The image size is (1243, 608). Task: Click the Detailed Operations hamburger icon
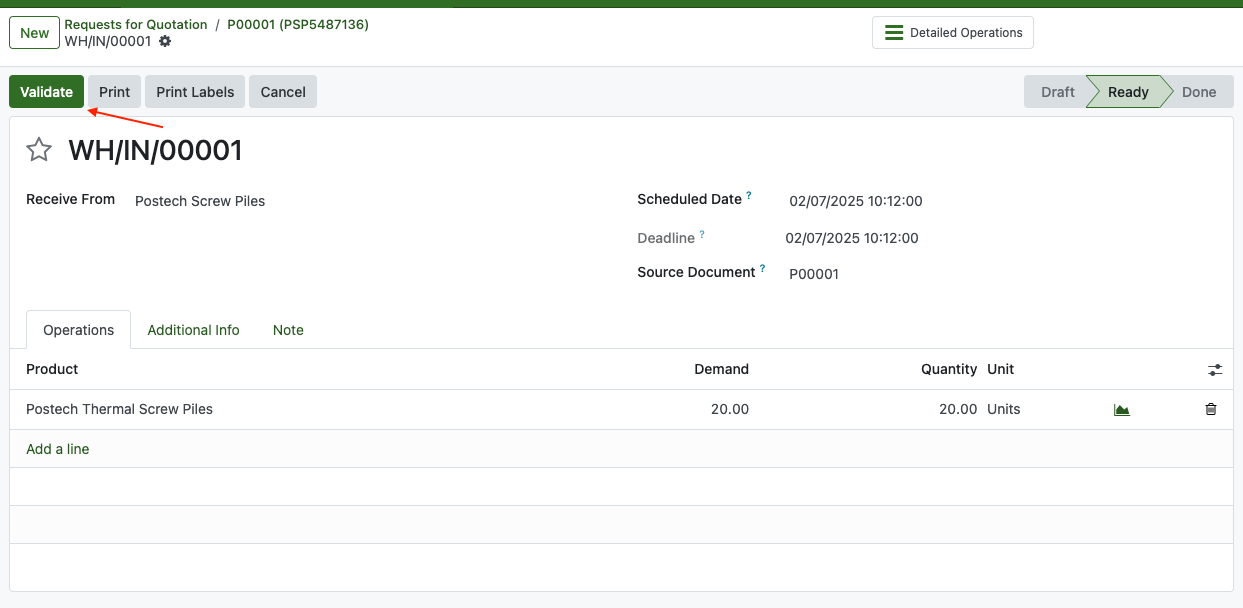[894, 33]
